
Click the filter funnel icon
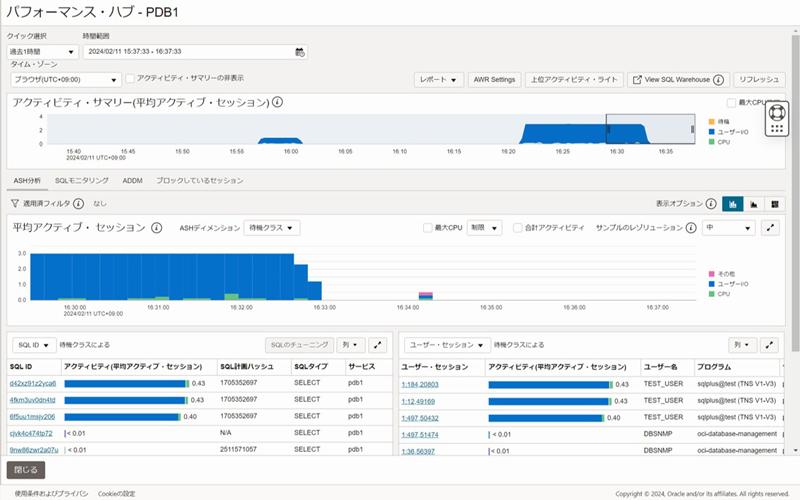(15, 203)
